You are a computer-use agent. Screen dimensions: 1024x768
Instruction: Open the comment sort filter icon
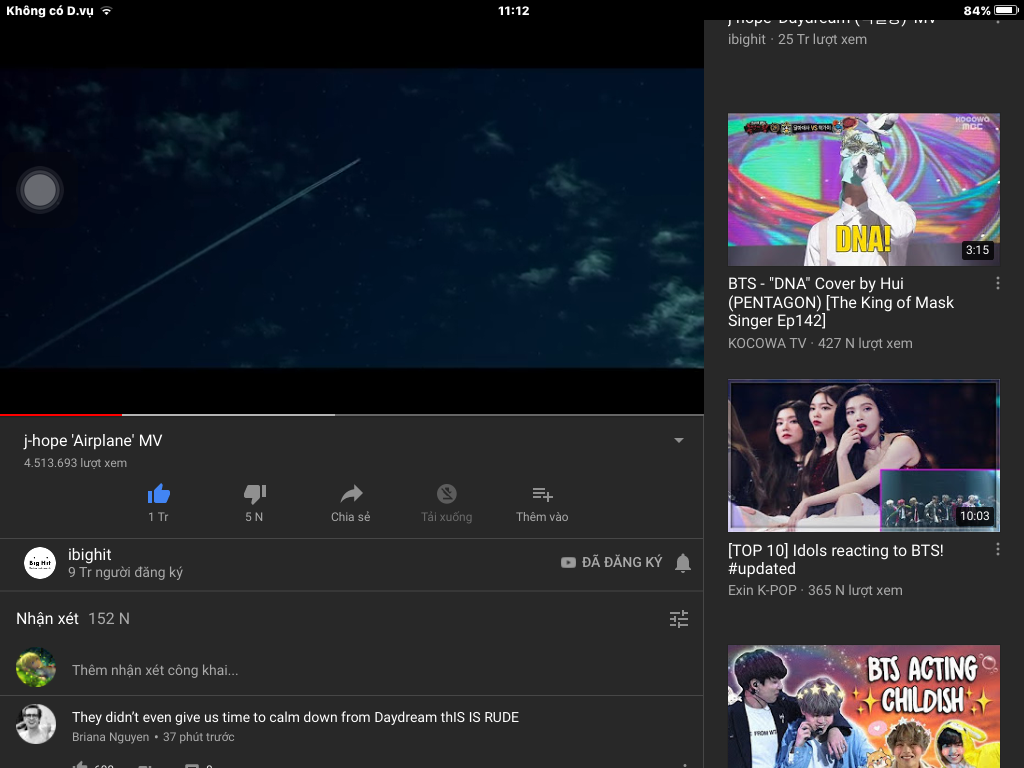tap(679, 619)
